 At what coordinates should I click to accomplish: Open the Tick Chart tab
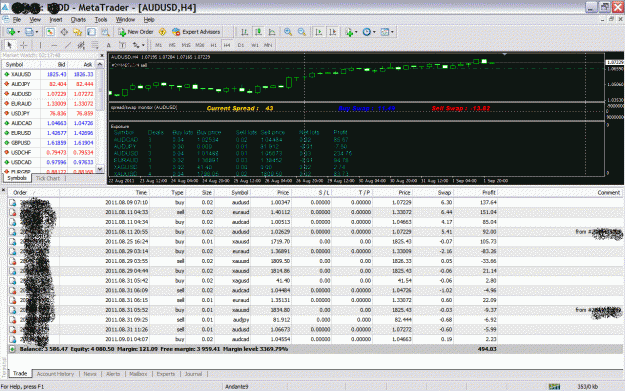click(48, 178)
